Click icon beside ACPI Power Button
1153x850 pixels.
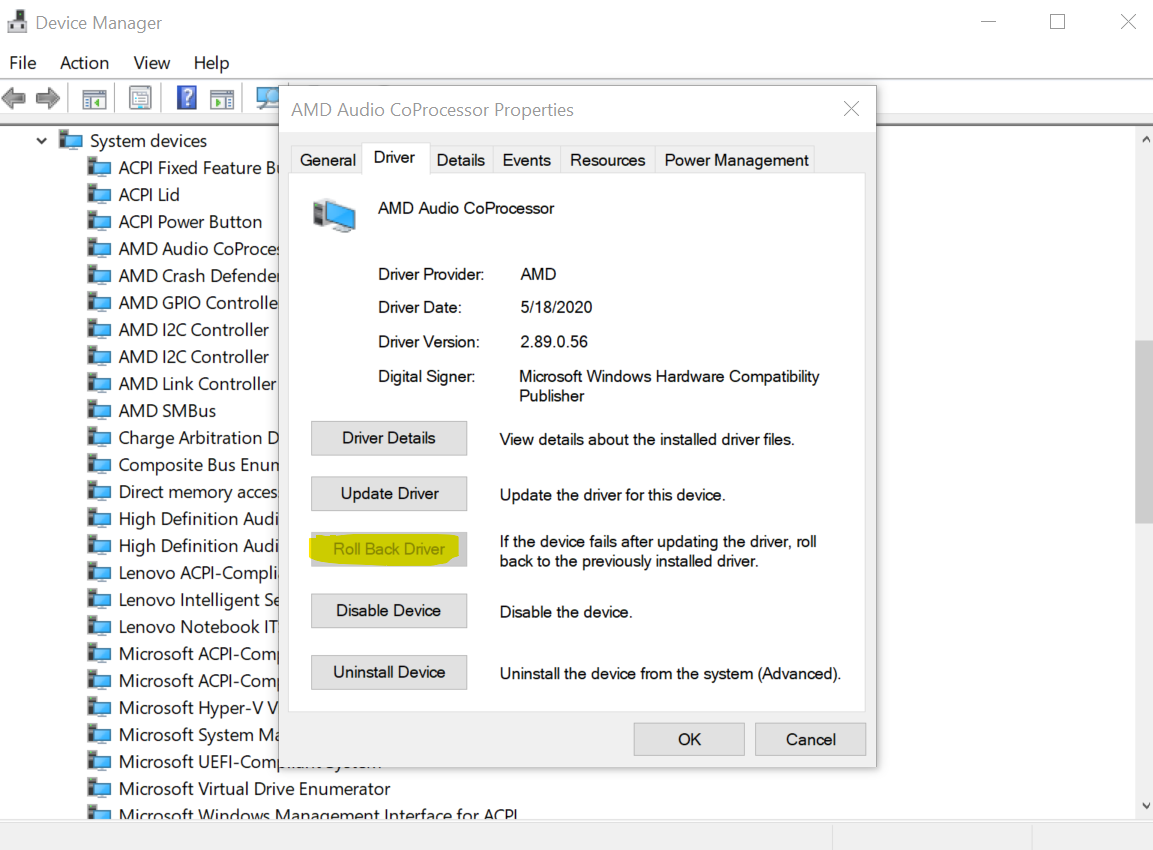click(100, 221)
